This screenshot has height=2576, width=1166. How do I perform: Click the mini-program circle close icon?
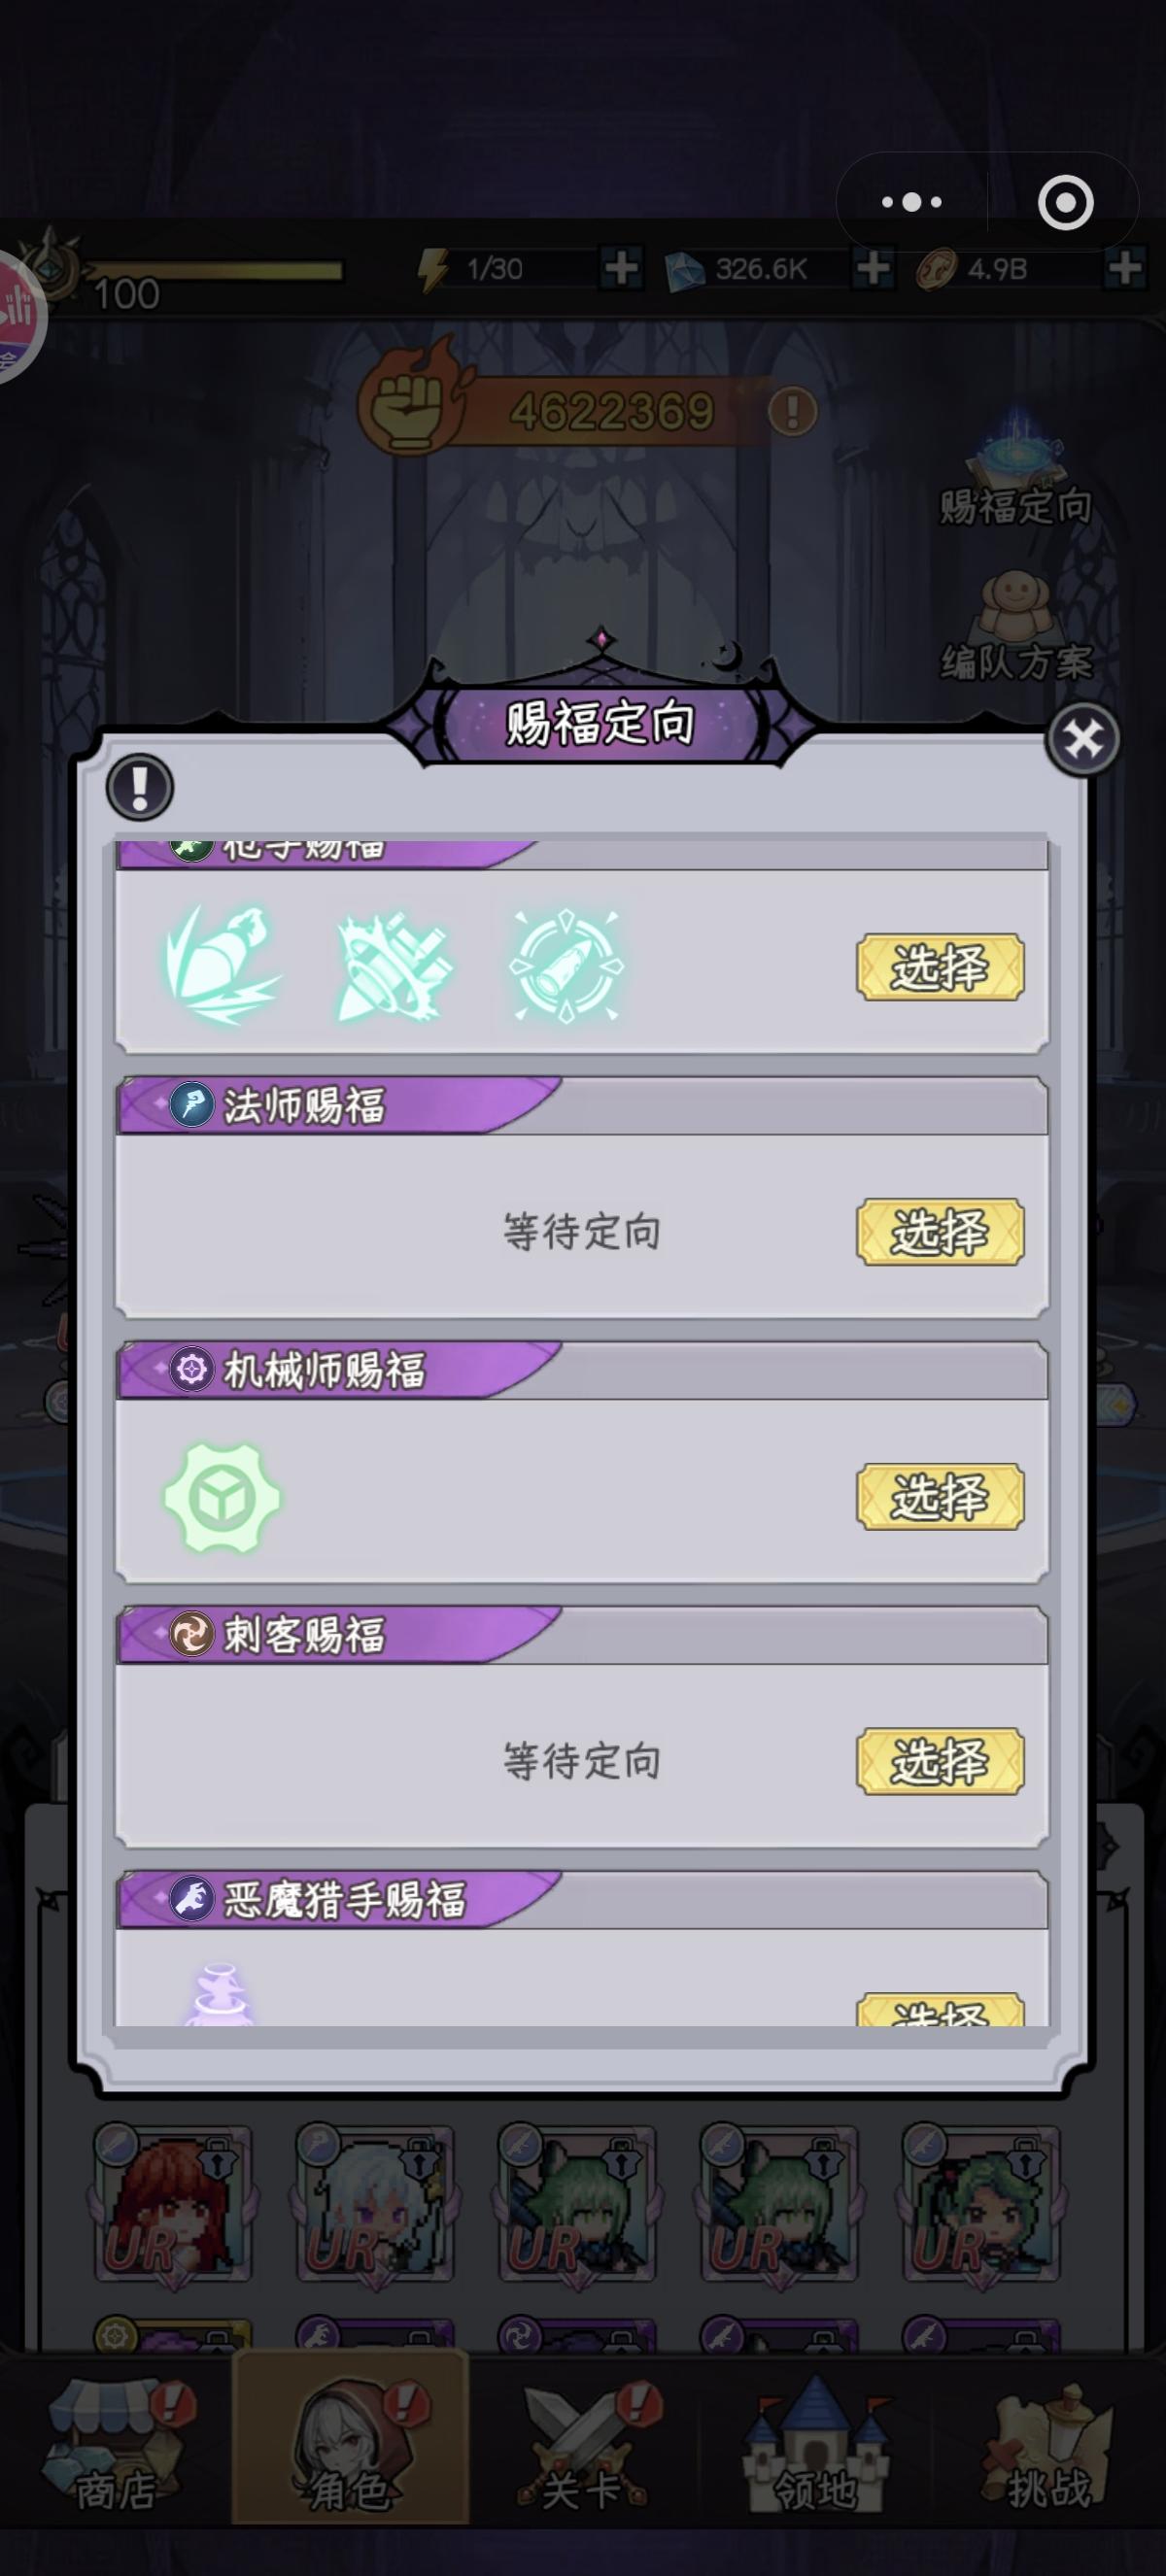point(1065,203)
